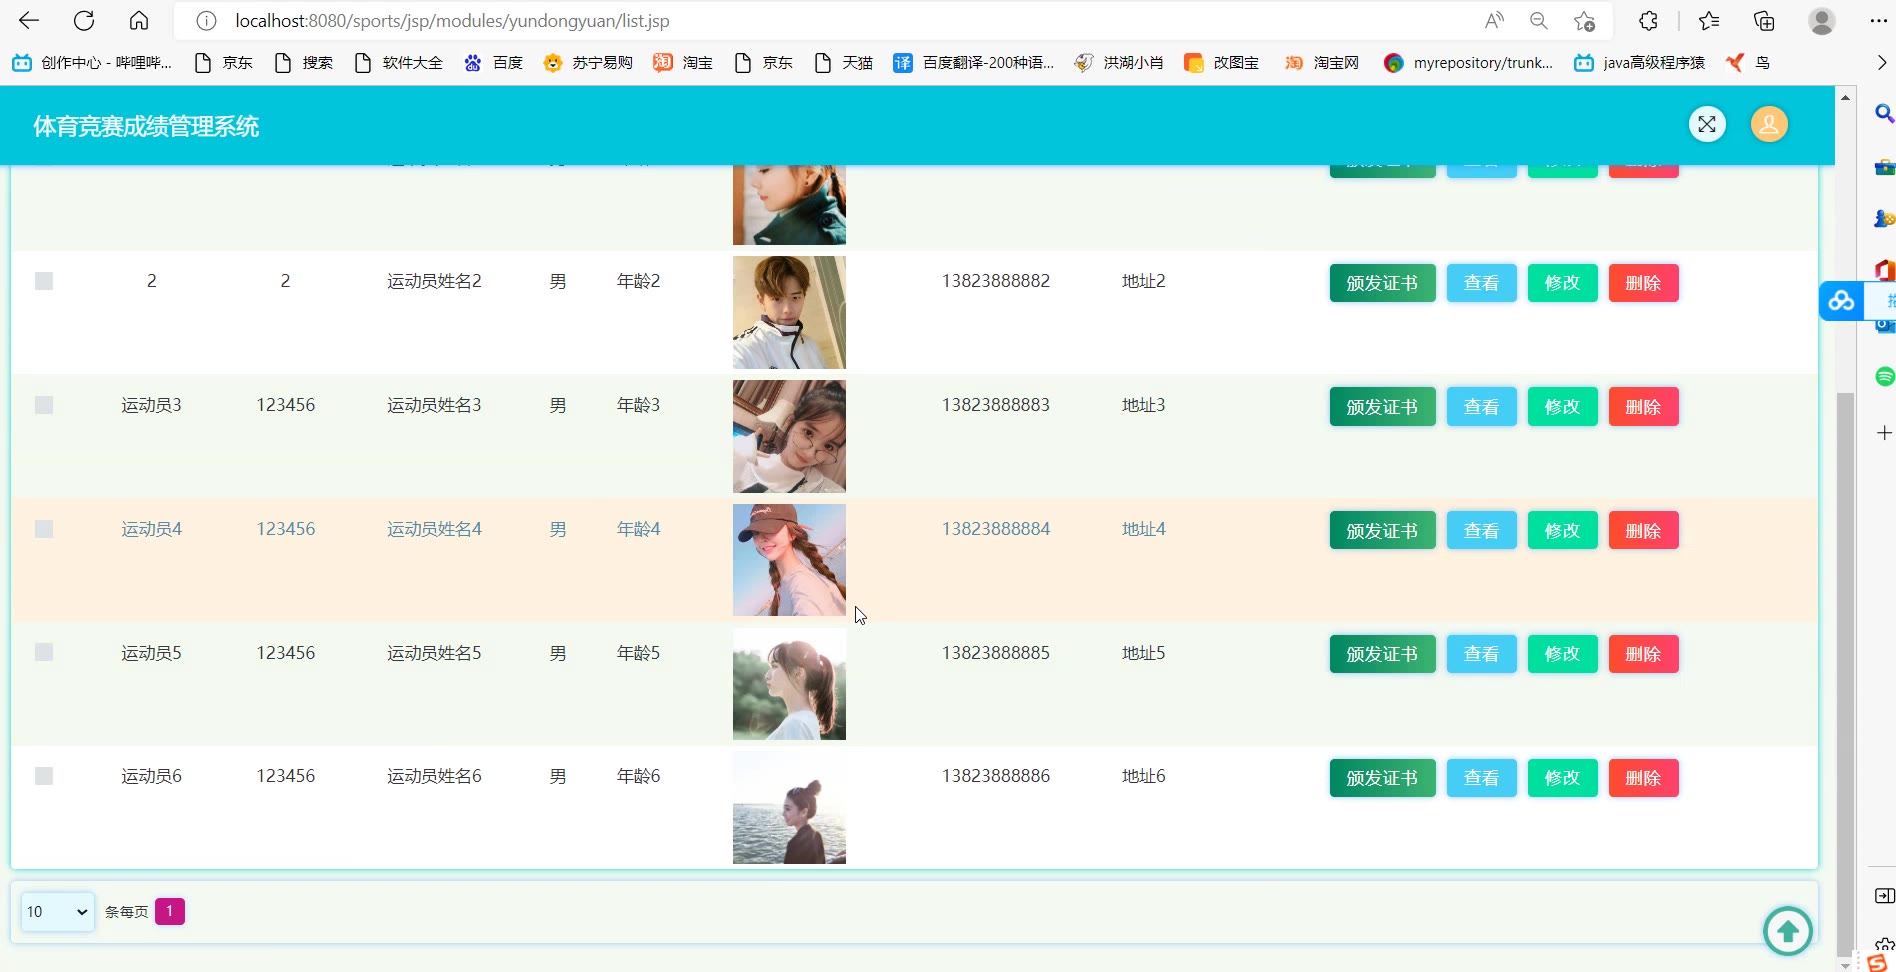Tick the checkbox for 运动员4

click(x=44, y=529)
